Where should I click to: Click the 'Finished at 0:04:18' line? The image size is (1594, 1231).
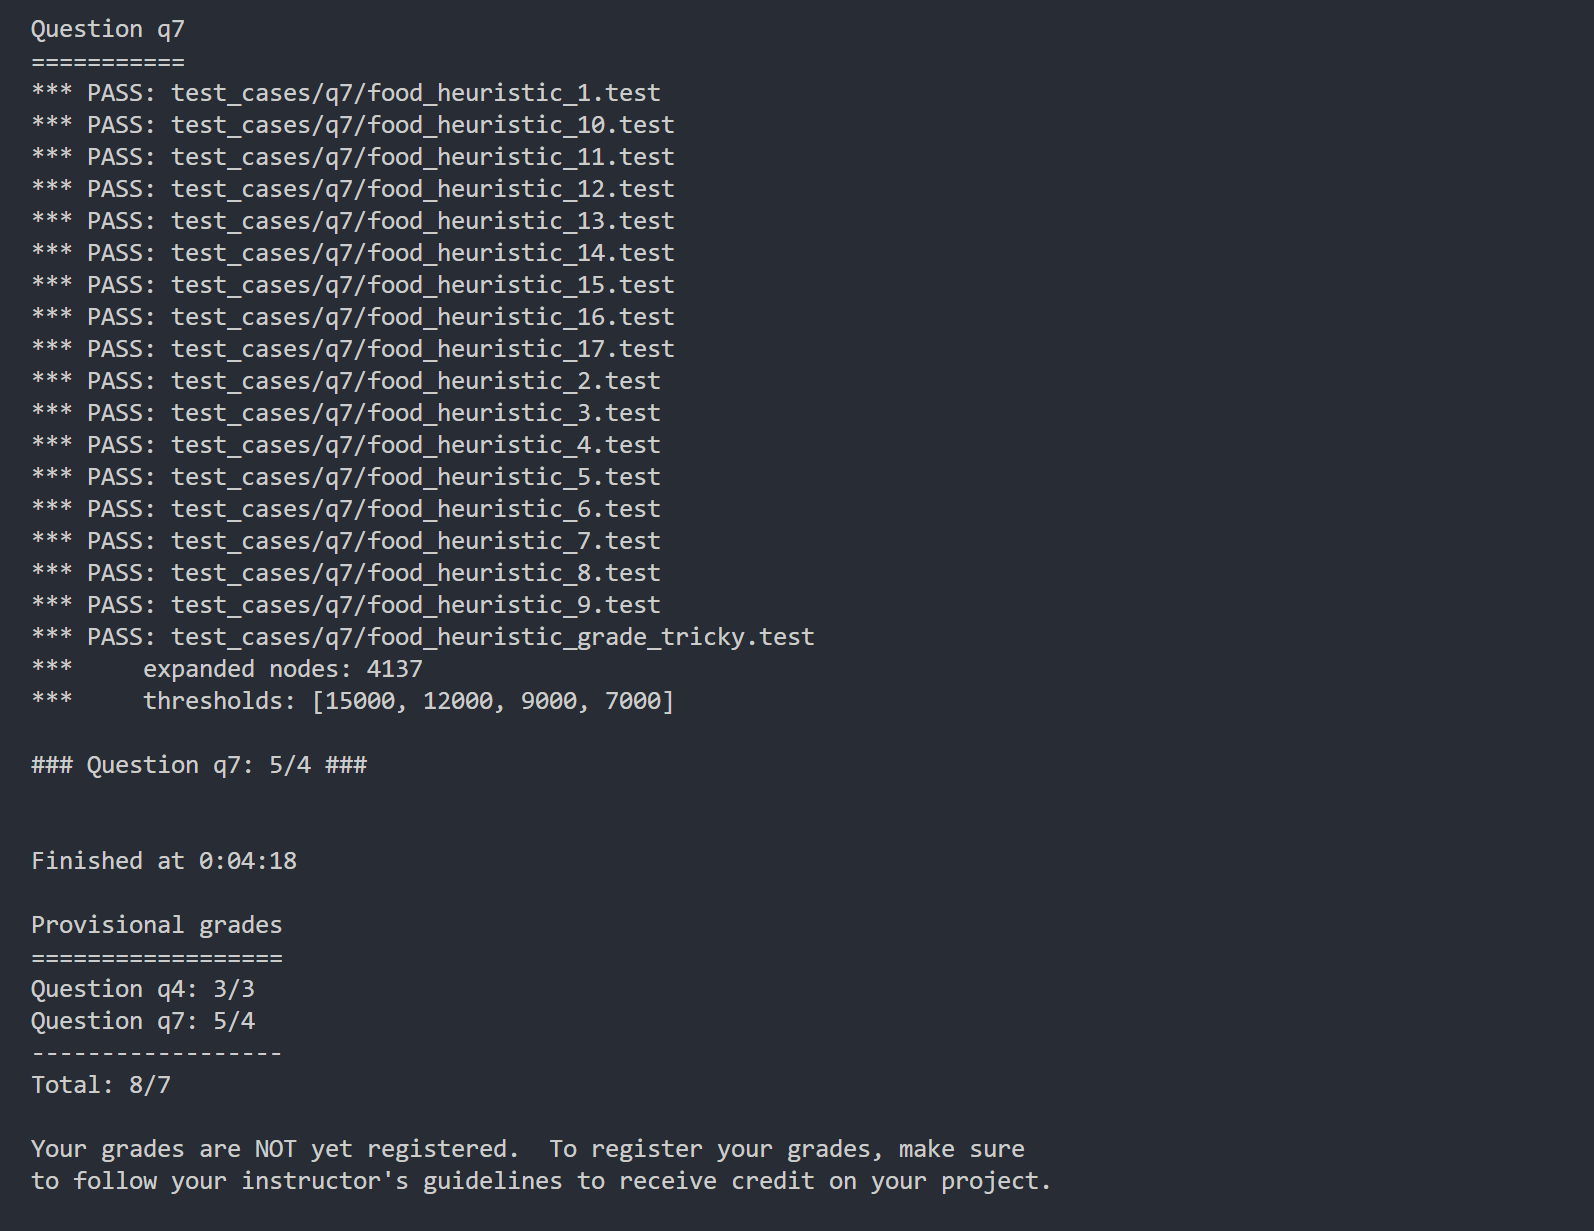pos(163,861)
